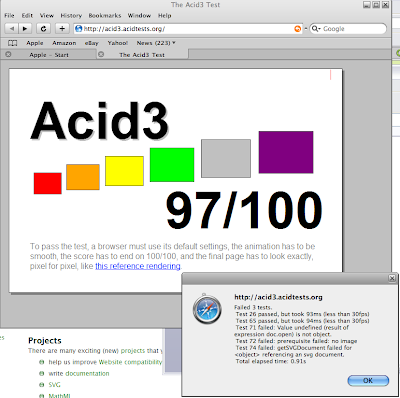Click the Acid3 heading

click(x=99, y=121)
